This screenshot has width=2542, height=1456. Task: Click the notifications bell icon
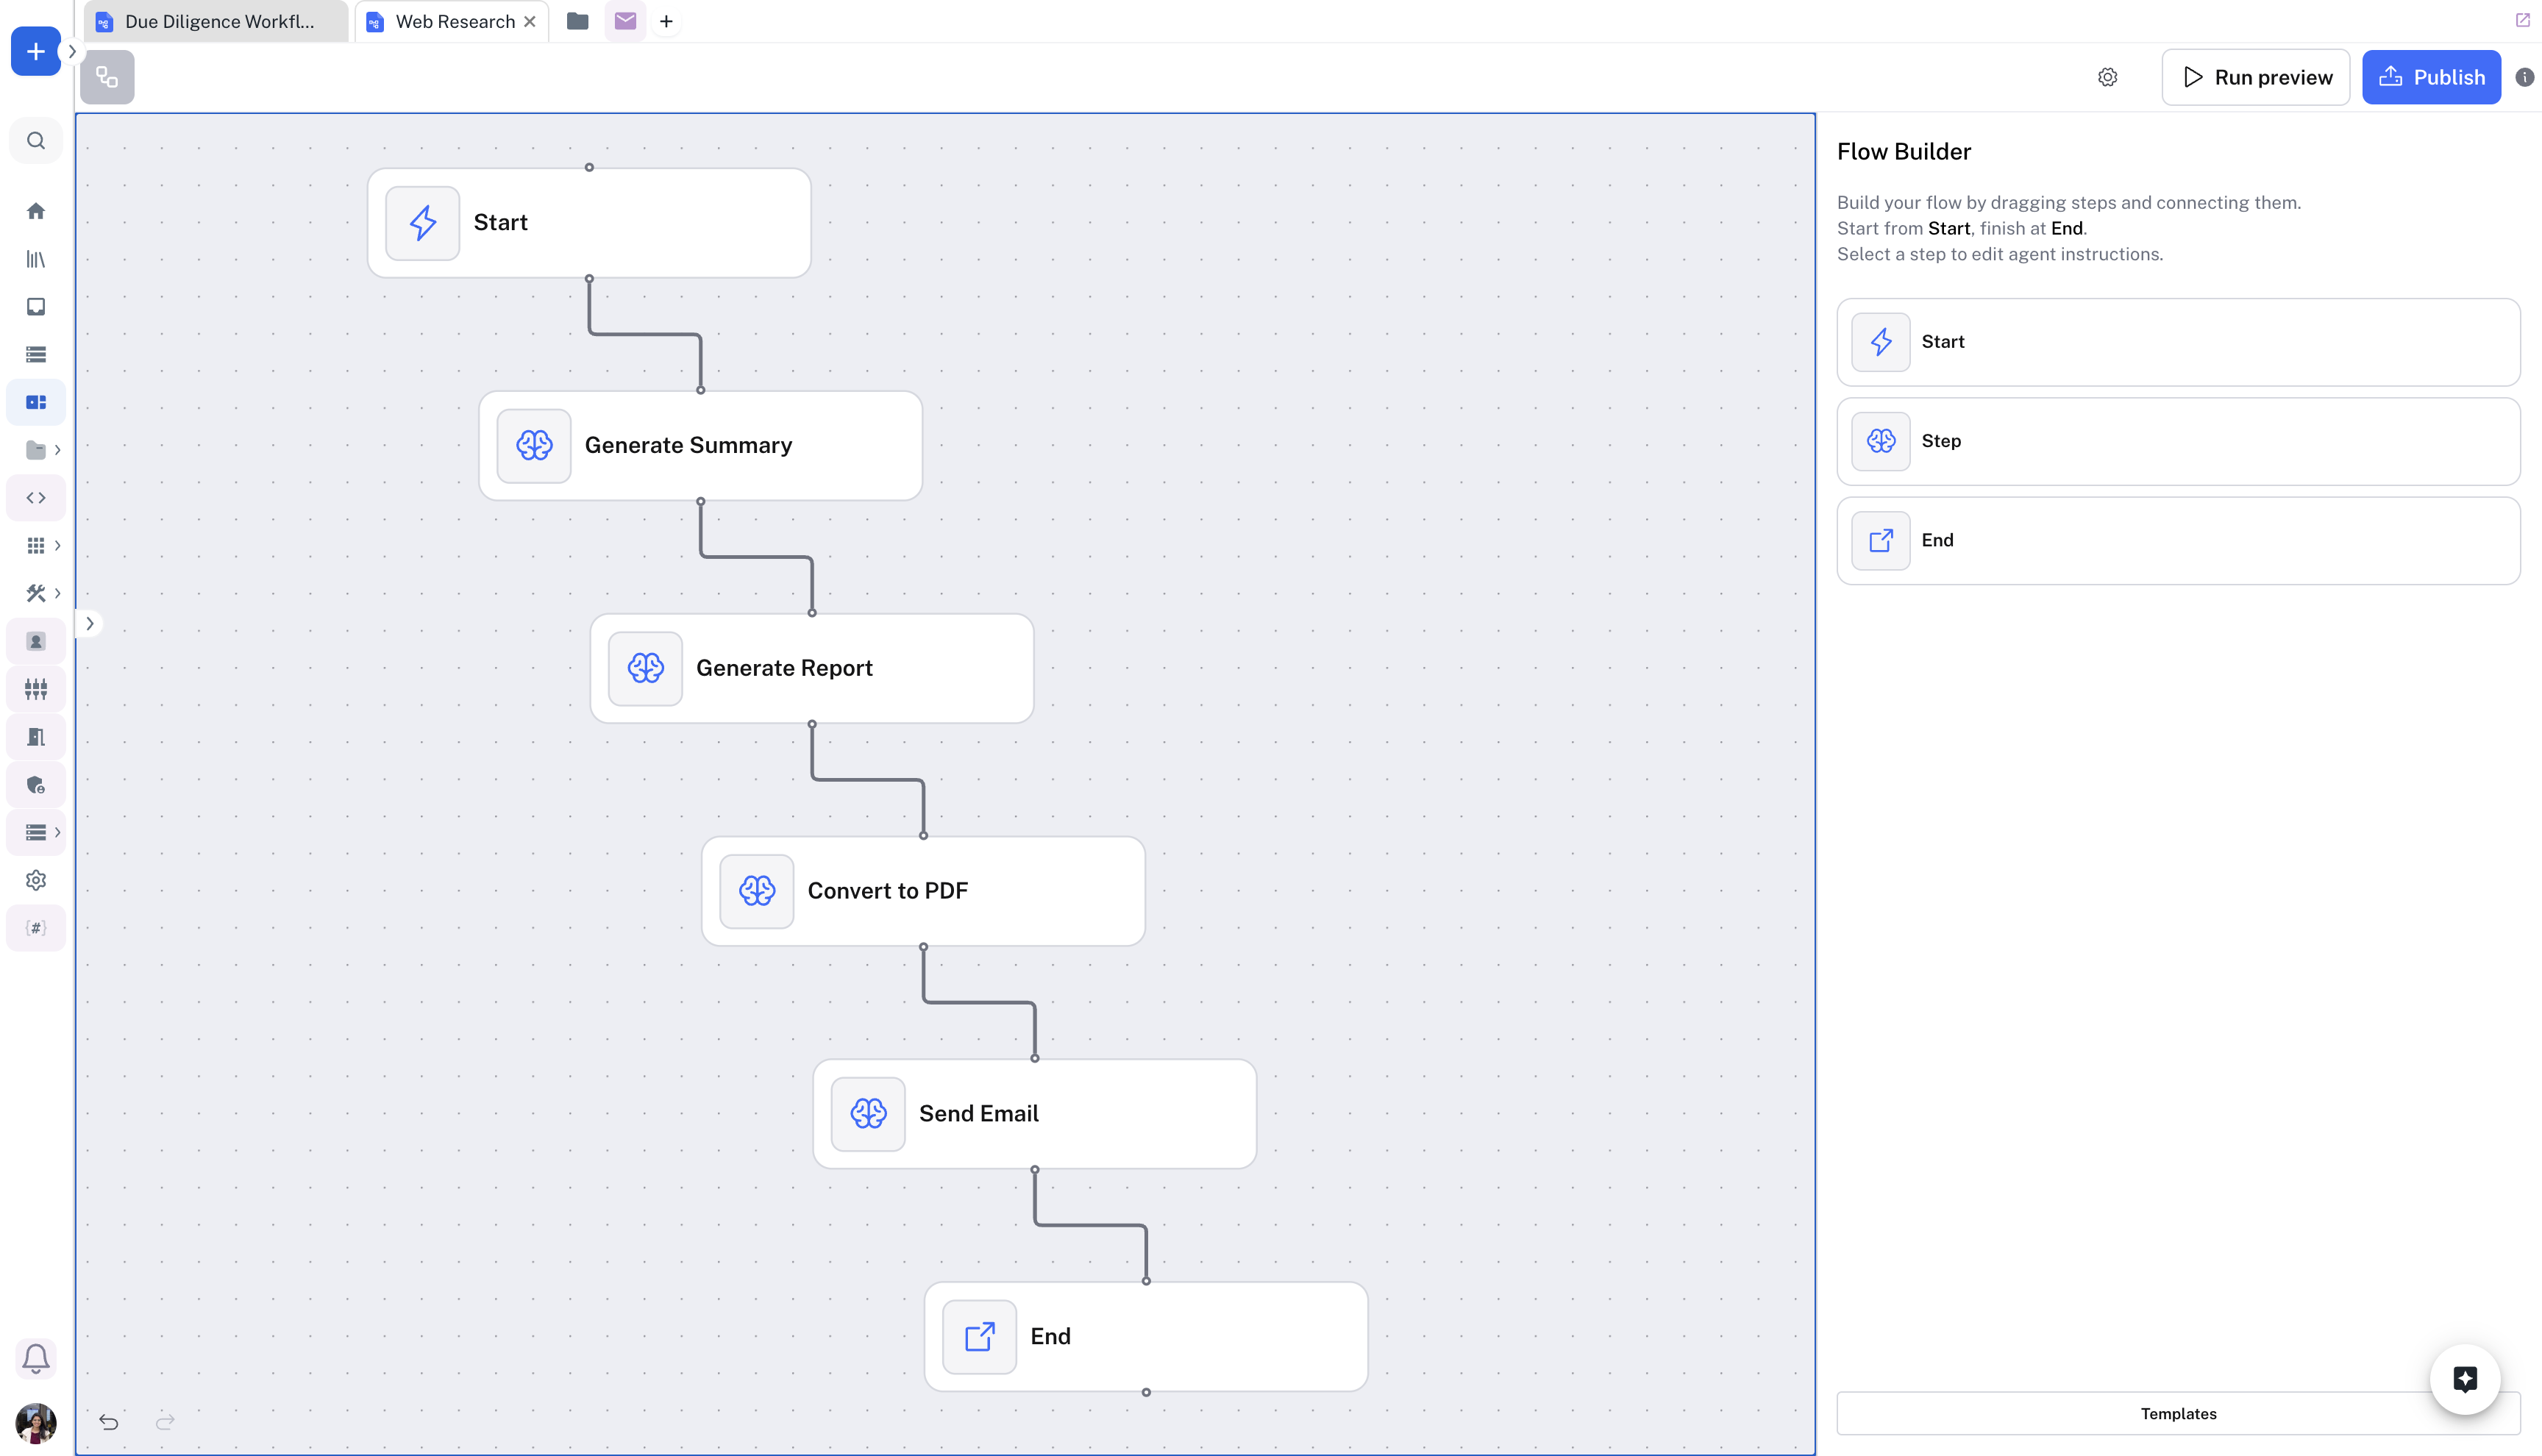click(36, 1358)
